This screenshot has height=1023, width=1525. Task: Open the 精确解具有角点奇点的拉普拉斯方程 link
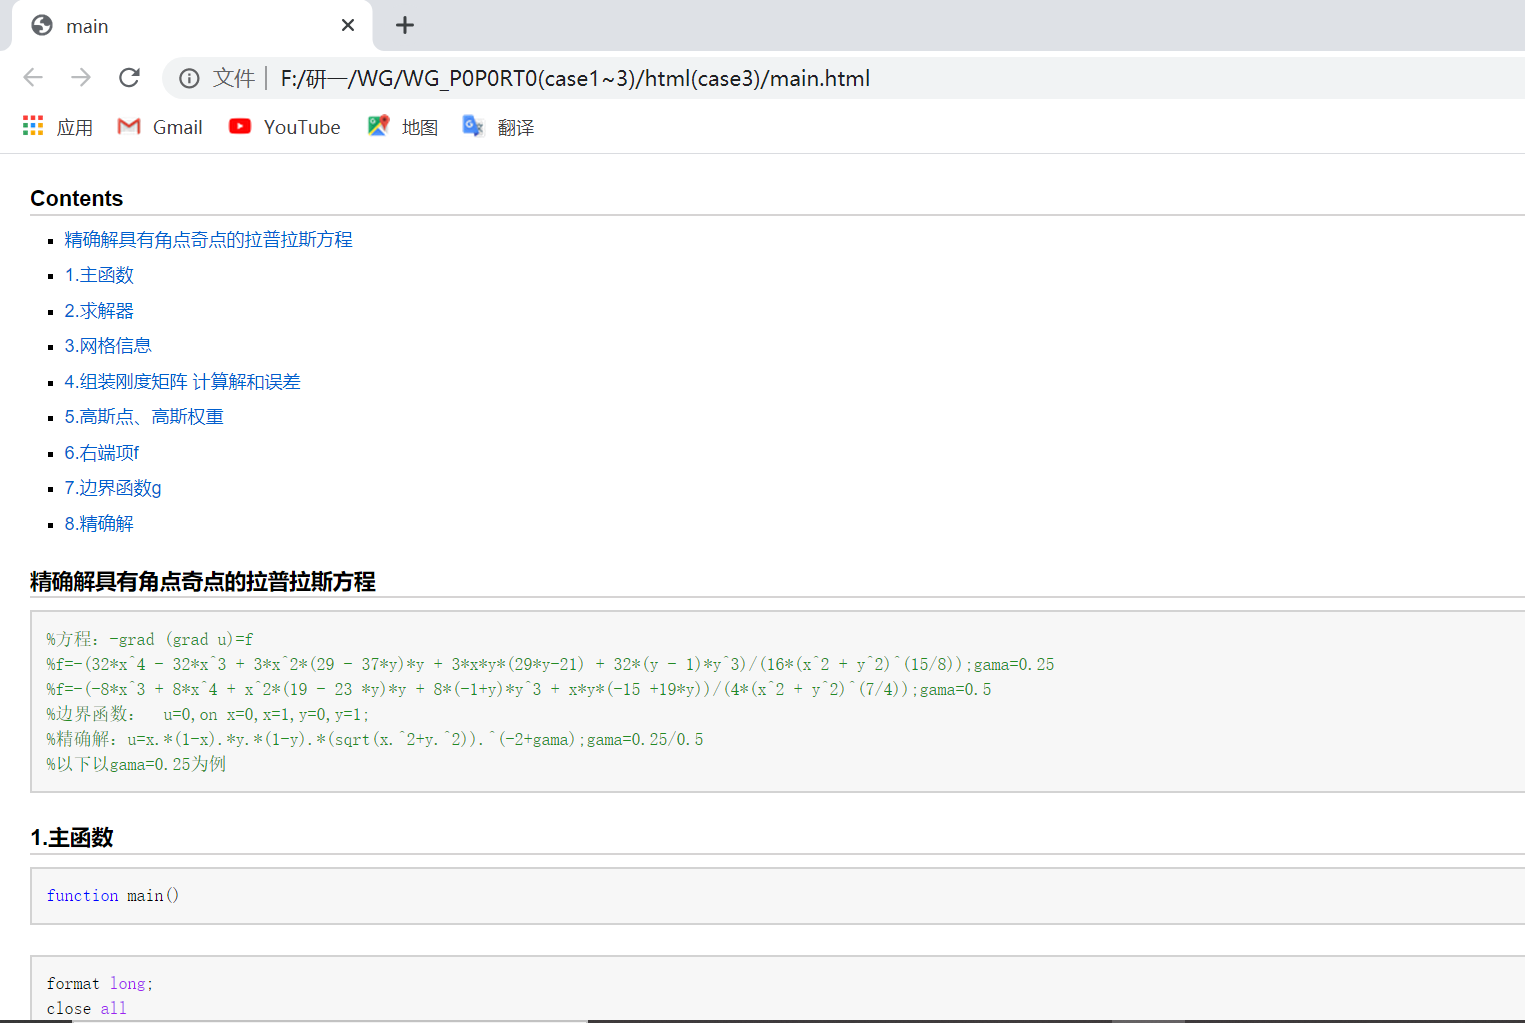point(209,239)
